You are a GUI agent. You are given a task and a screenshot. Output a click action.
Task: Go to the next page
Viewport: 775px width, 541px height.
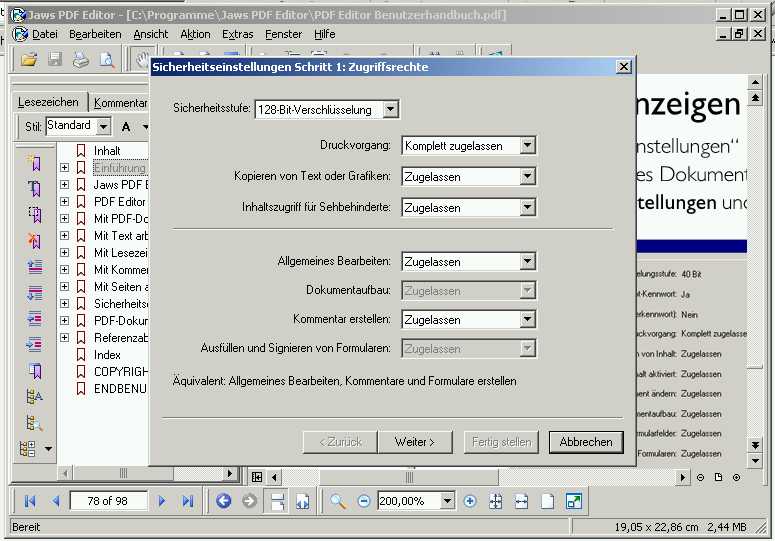(x=161, y=501)
